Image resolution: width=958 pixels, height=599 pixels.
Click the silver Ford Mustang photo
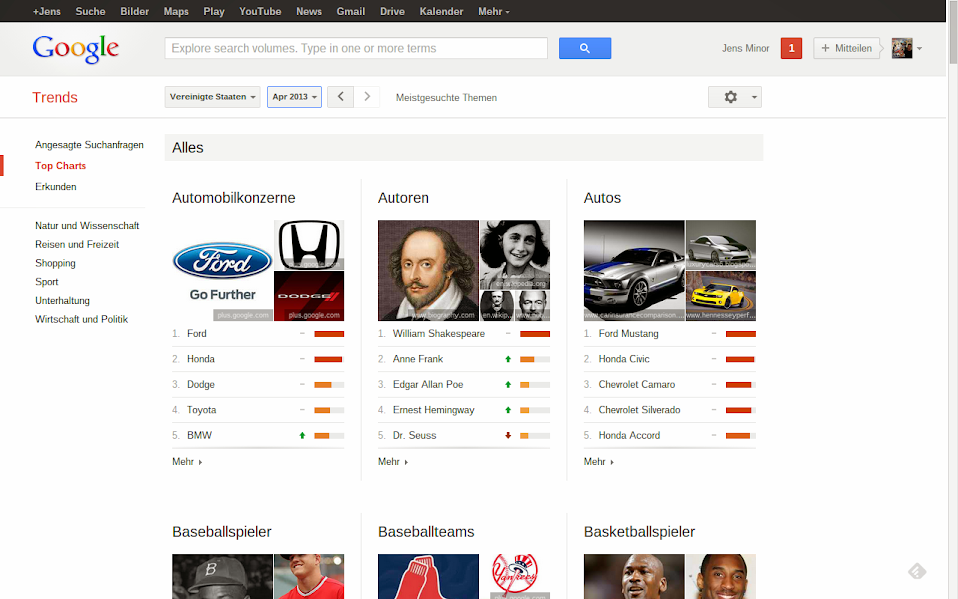coord(634,270)
